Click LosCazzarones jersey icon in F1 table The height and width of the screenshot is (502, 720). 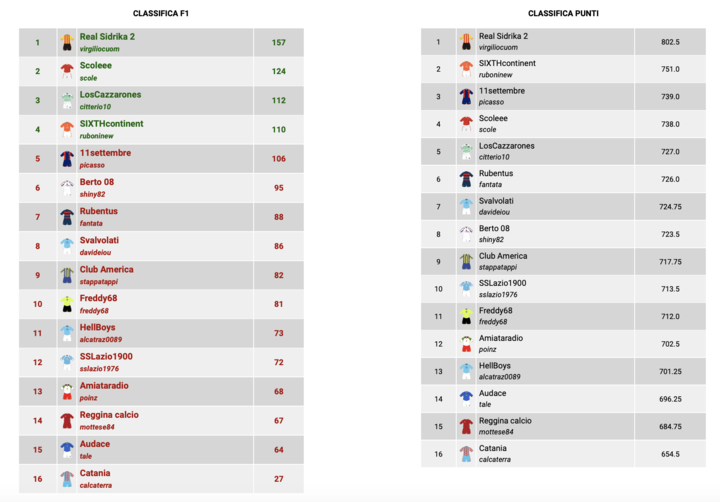66,101
